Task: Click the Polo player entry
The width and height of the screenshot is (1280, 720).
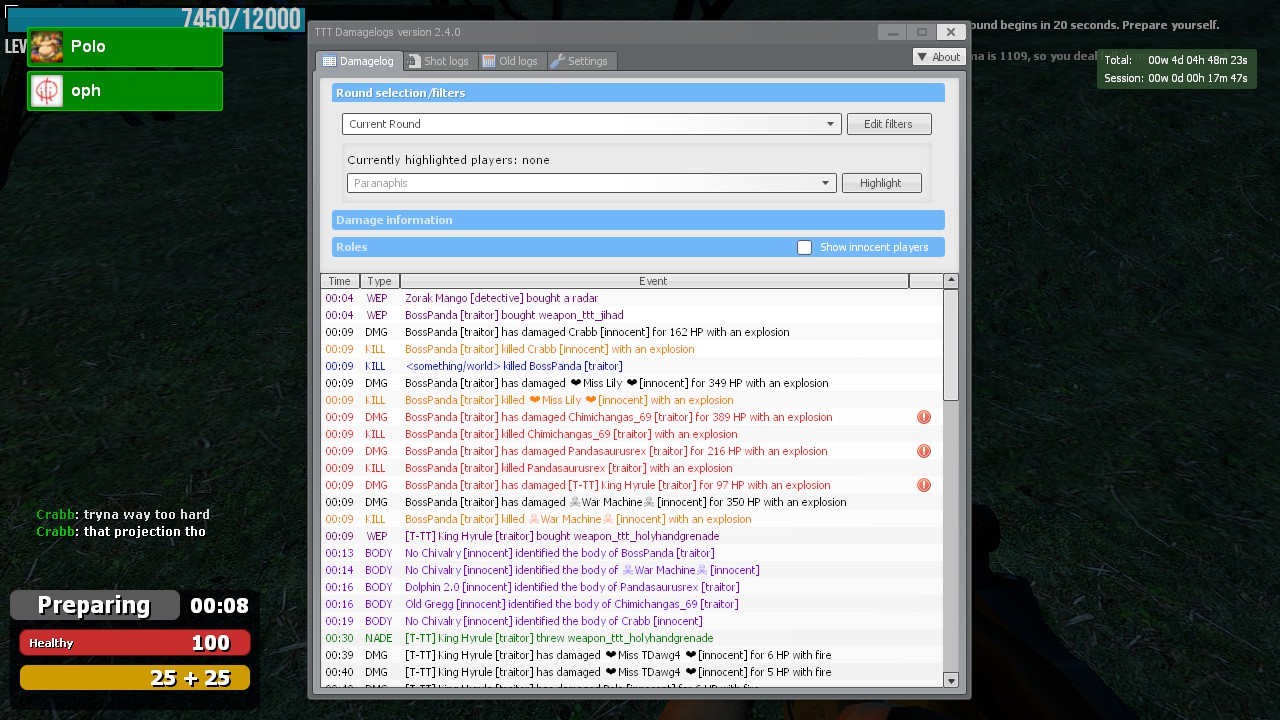Action: point(125,47)
